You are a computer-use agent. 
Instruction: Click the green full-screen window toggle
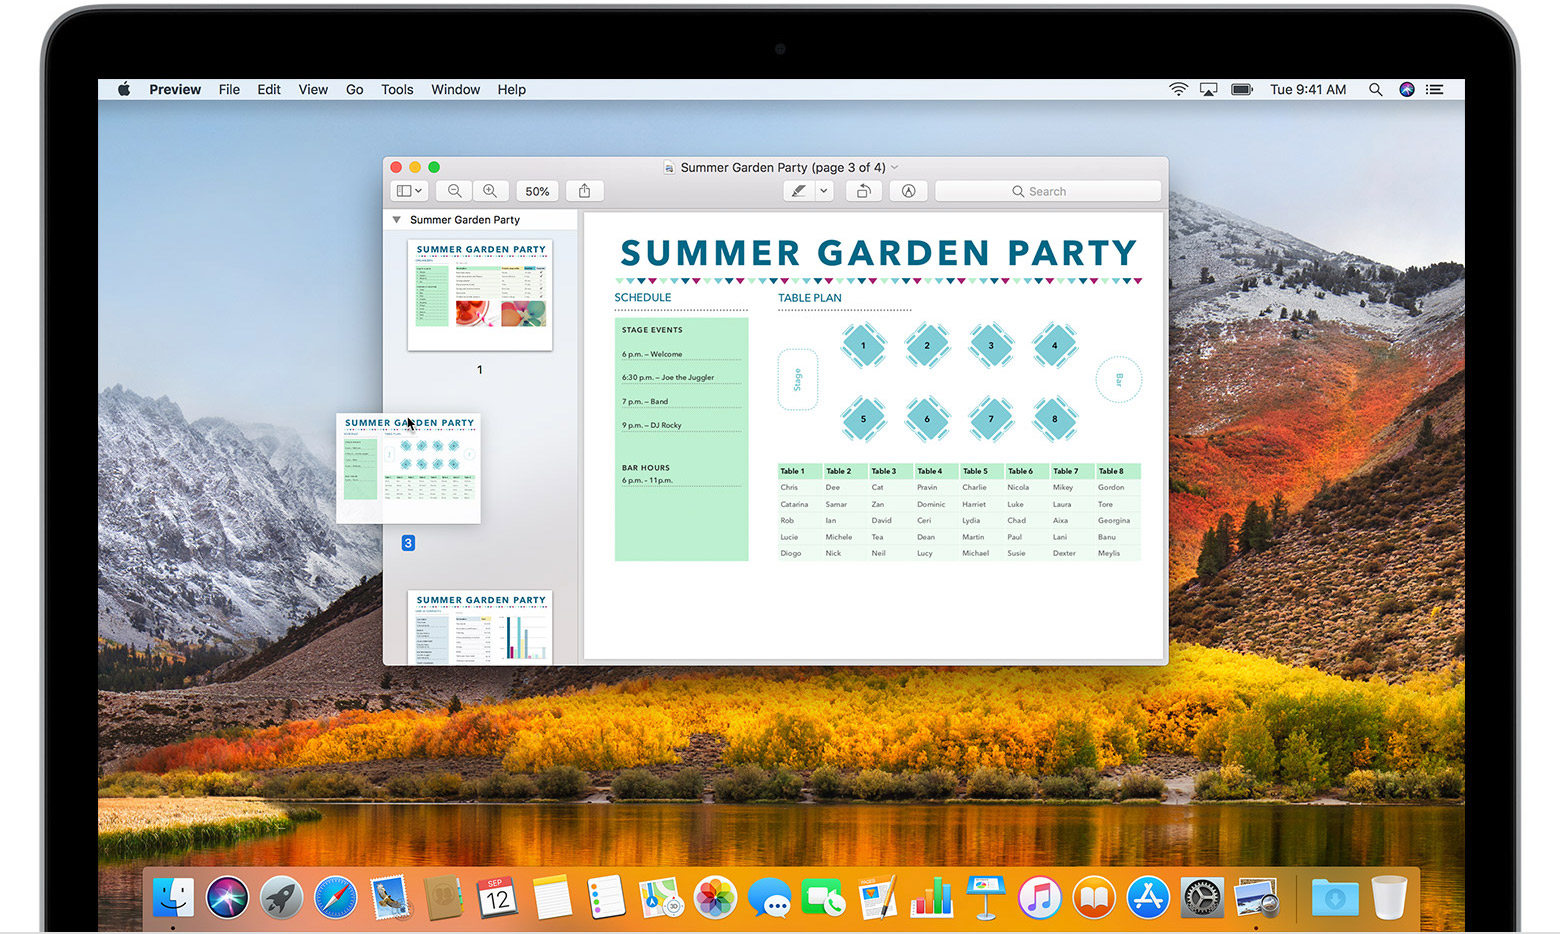point(433,167)
